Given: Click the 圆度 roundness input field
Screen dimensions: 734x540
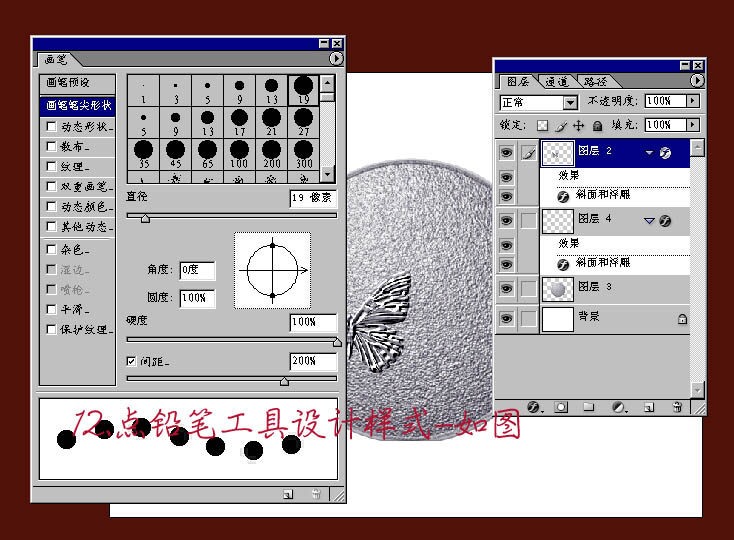Looking at the screenshot, I should (197, 298).
